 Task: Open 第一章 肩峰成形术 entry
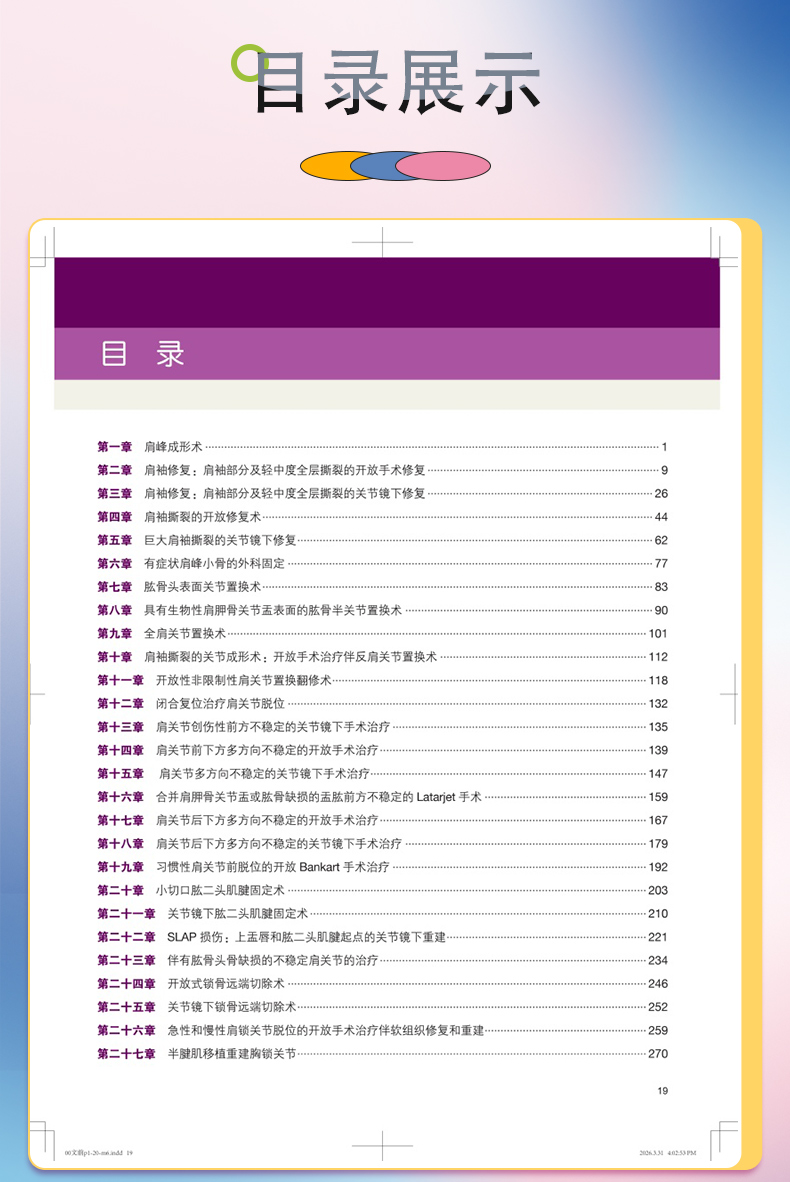pos(382,447)
